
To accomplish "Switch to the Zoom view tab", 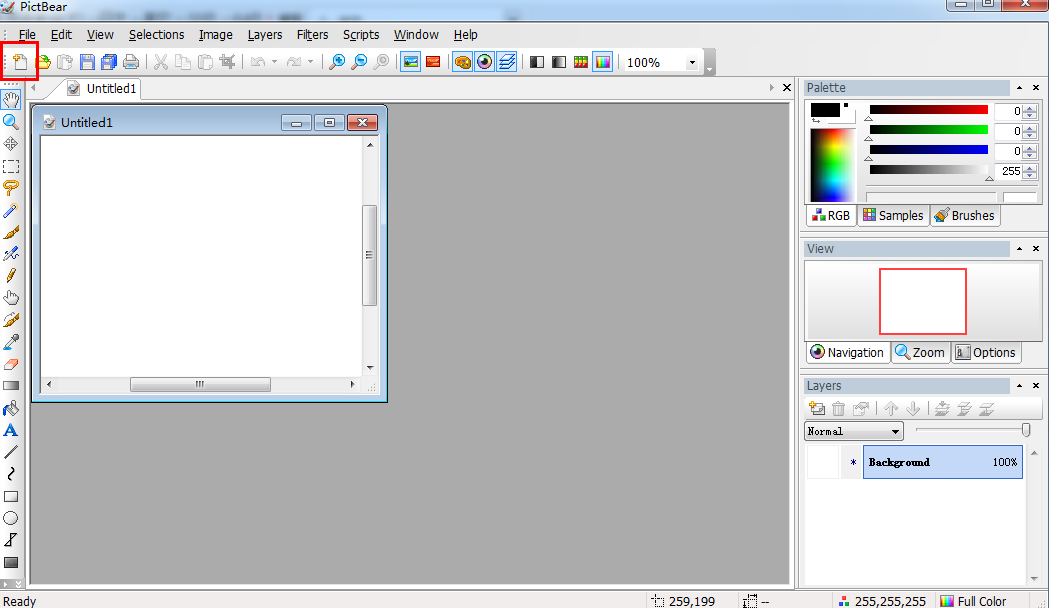I will tap(921, 352).
